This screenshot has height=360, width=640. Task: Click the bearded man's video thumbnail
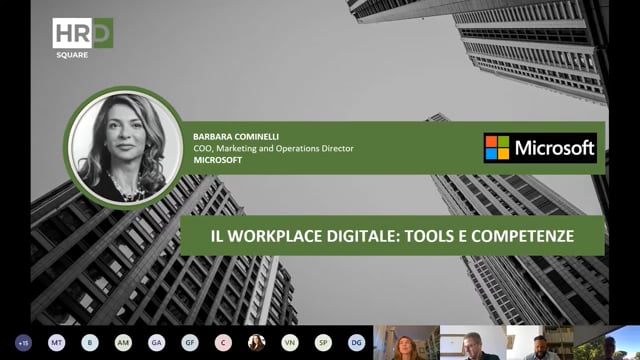(540, 342)
